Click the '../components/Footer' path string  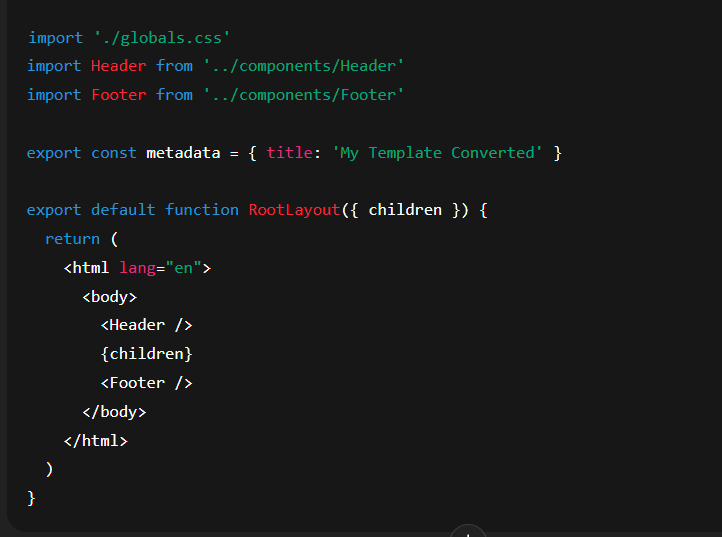(303, 95)
